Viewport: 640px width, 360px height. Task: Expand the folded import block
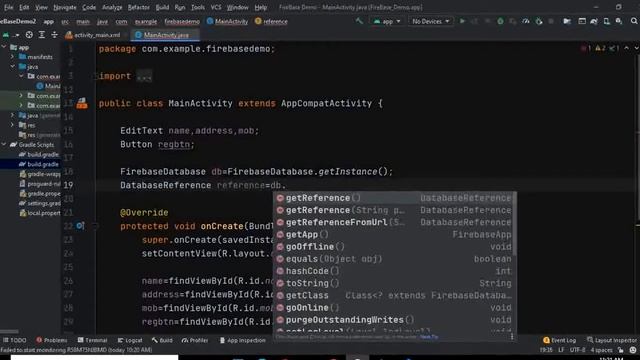coord(144,76)
